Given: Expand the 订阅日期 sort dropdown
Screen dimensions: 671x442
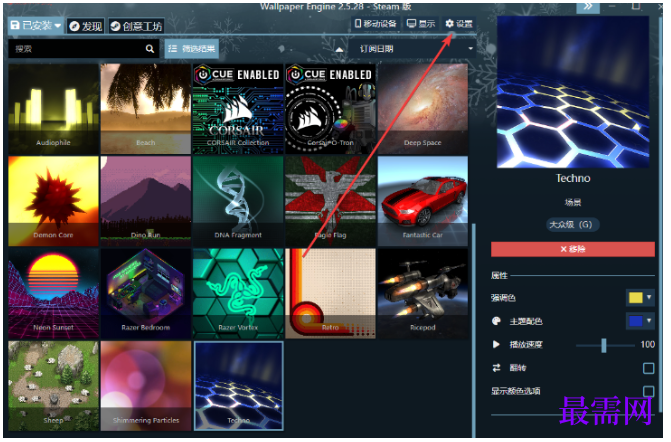Looking at the screenshot, I should coord(413,49).
